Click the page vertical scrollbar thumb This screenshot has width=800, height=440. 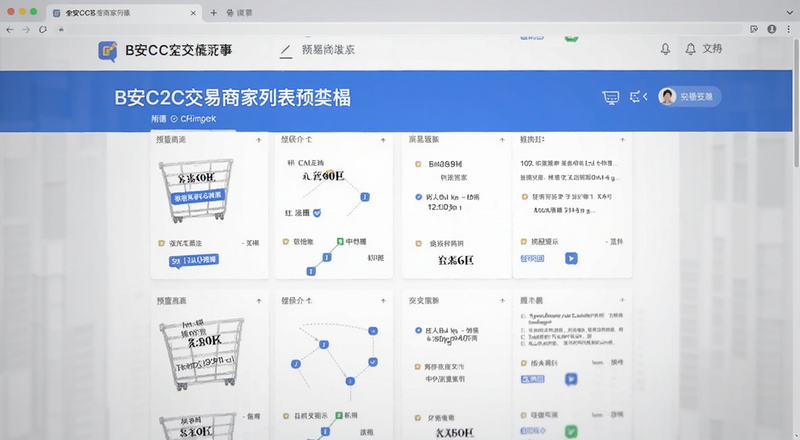(795, 102)
